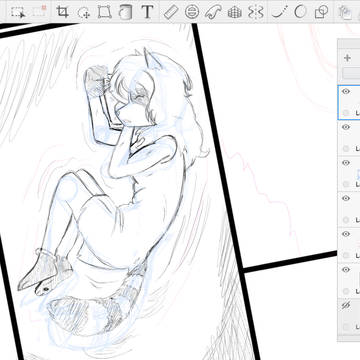This screenshot has height=360, width=360.
Task: Toggle eye of sixth layer from top
Action: coord(346,270)
